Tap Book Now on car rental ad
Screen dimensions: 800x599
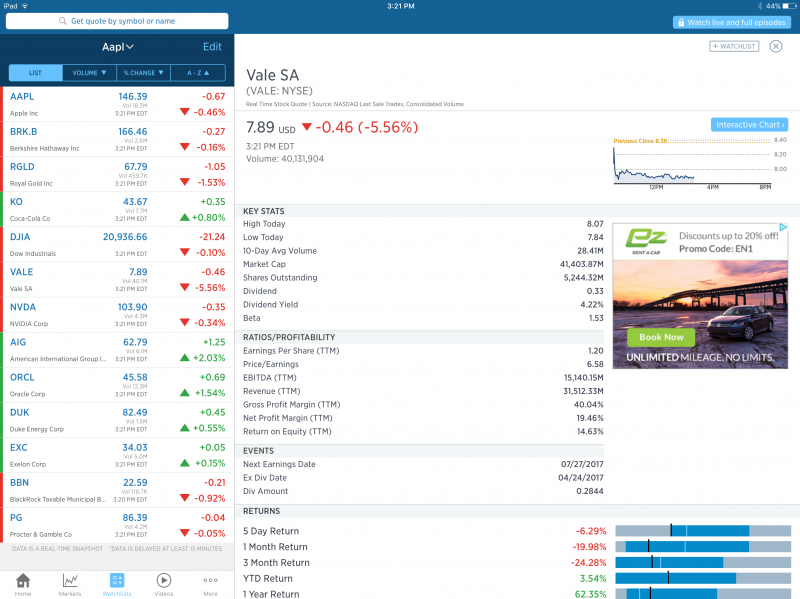point(661,337)
